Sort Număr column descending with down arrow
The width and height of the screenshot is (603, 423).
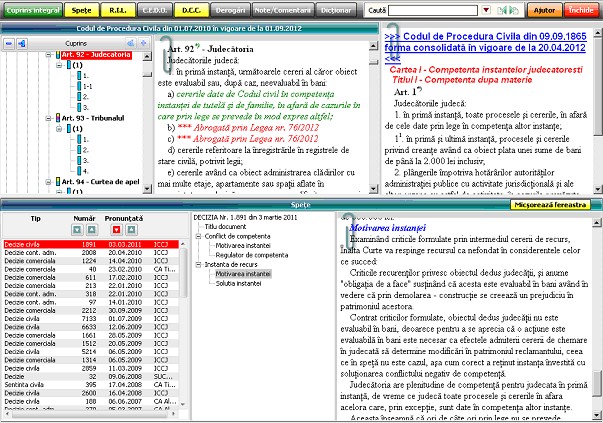[x=77, y=230]
